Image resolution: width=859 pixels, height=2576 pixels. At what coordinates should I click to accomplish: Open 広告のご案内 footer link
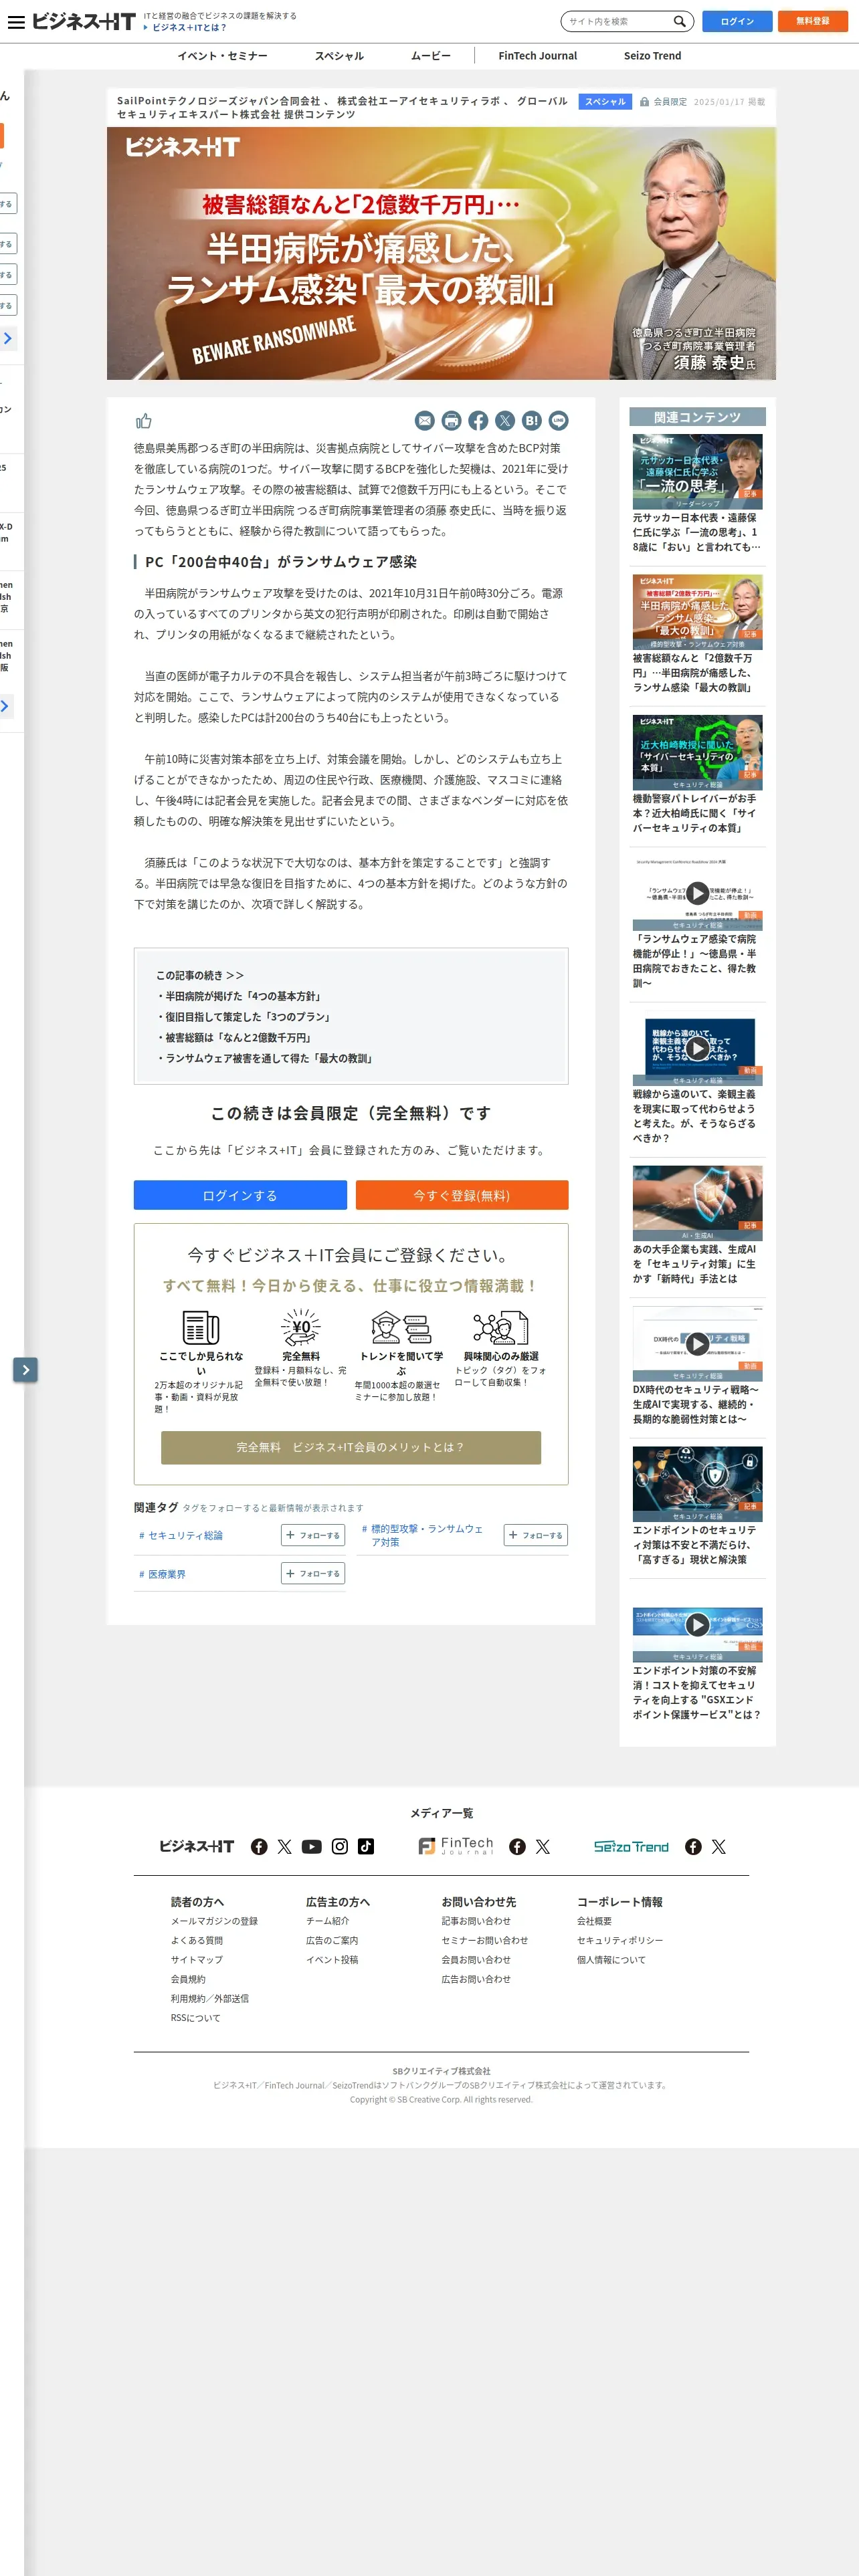point(332,1940)
